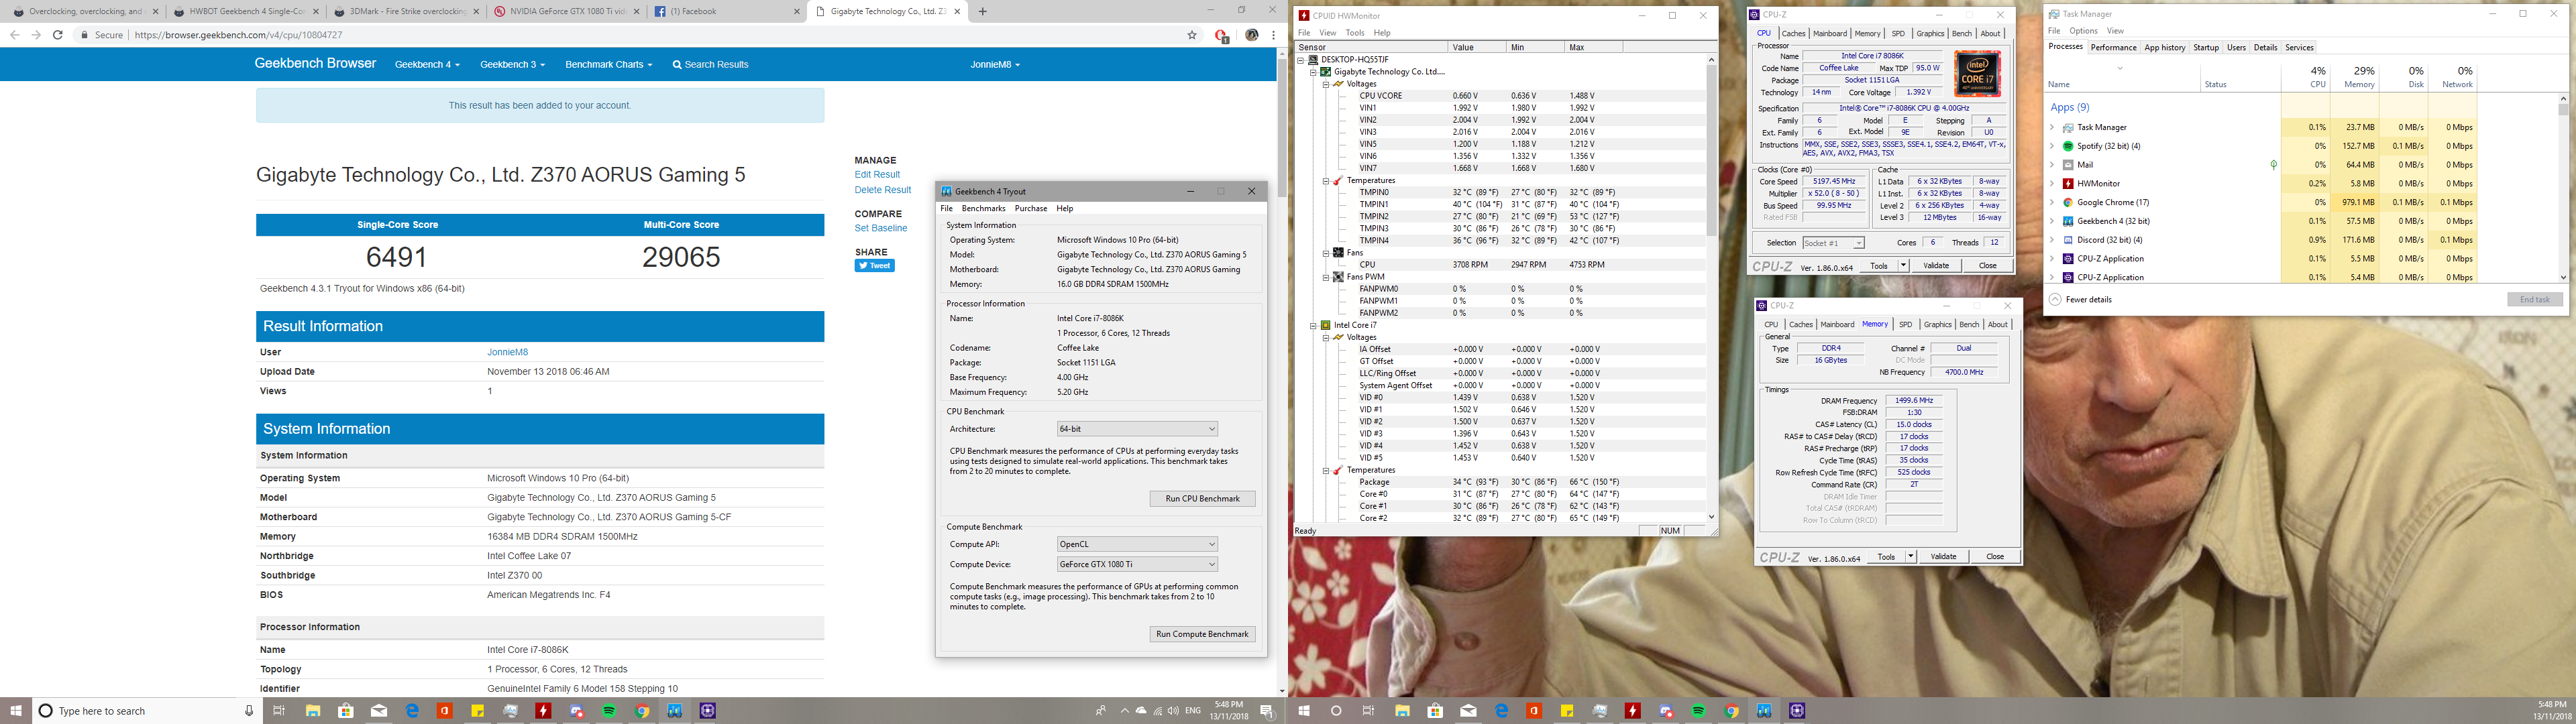The height and width of the screenshot is (724, 2576).
Task: Click the Edit Result link
Action: tap(877, 175)
